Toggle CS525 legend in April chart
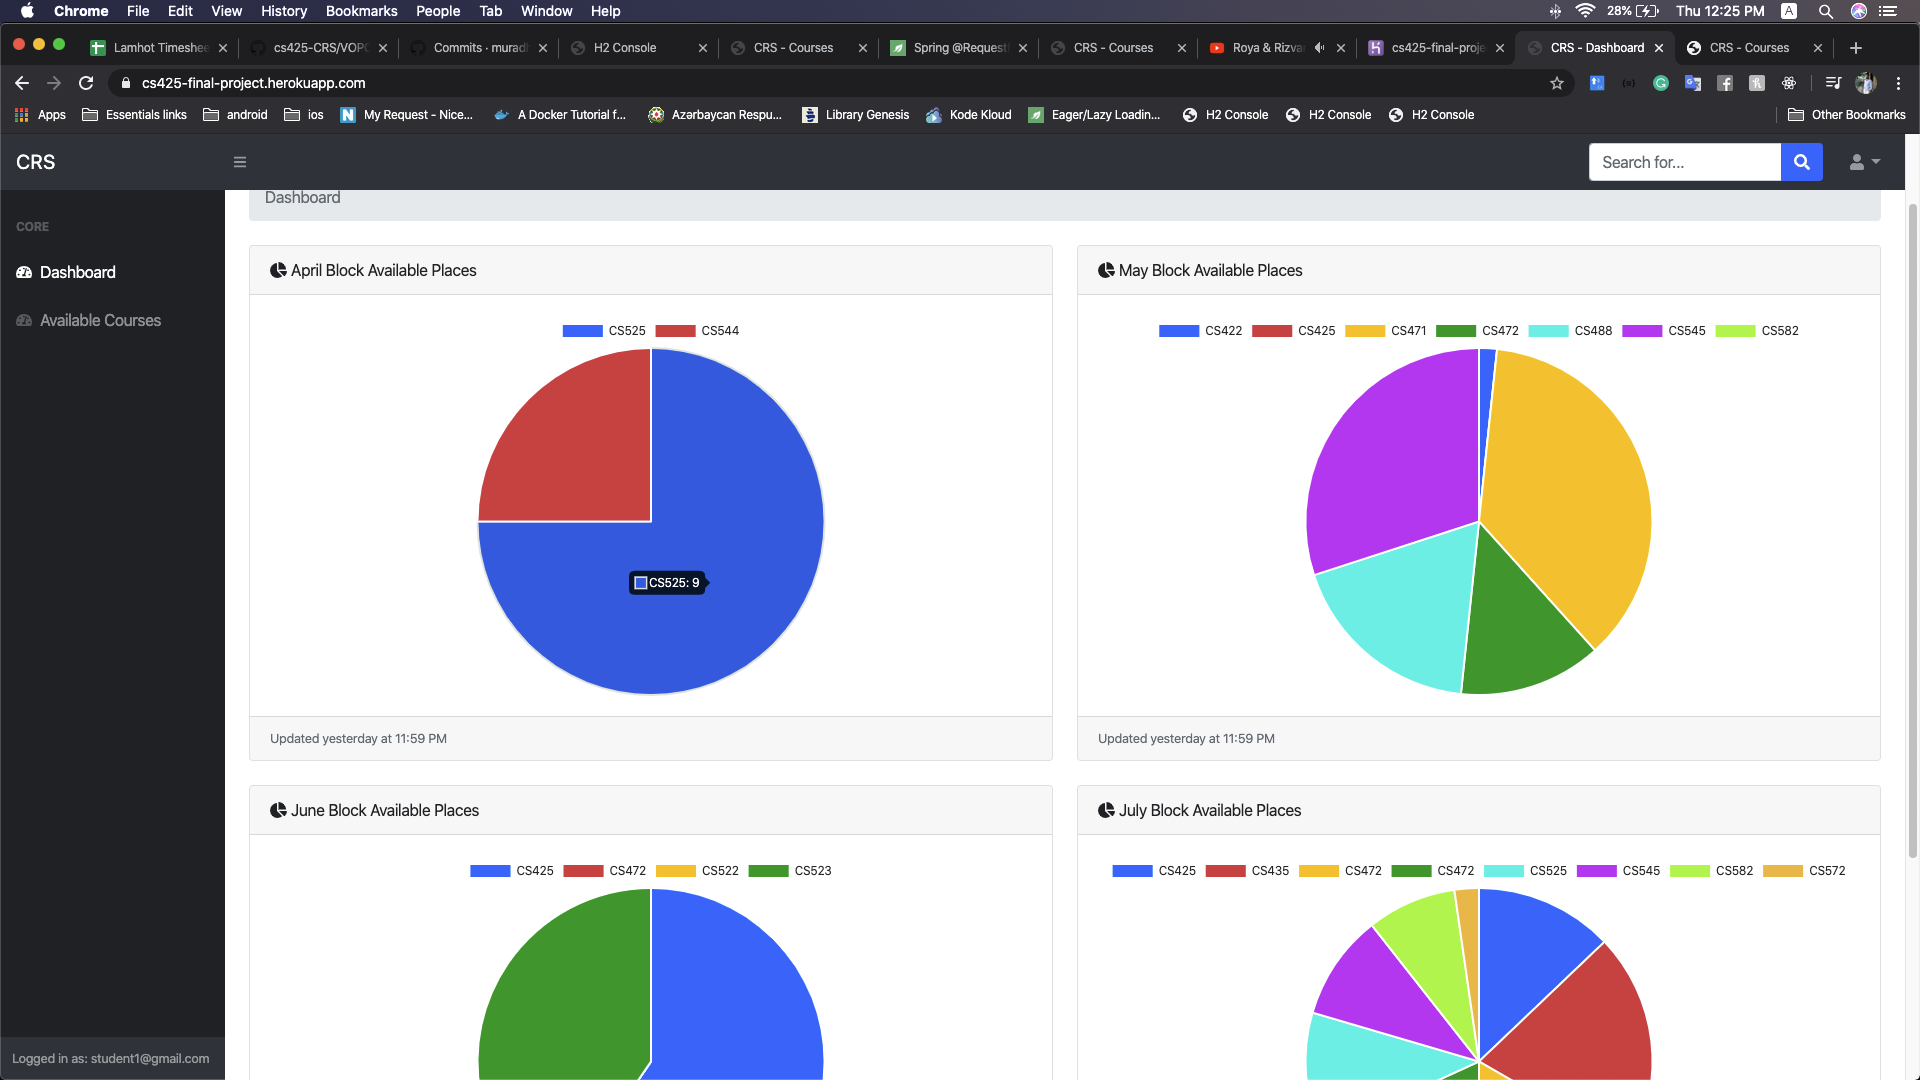Screen dimensions: 1920x1080 point(604,331)
